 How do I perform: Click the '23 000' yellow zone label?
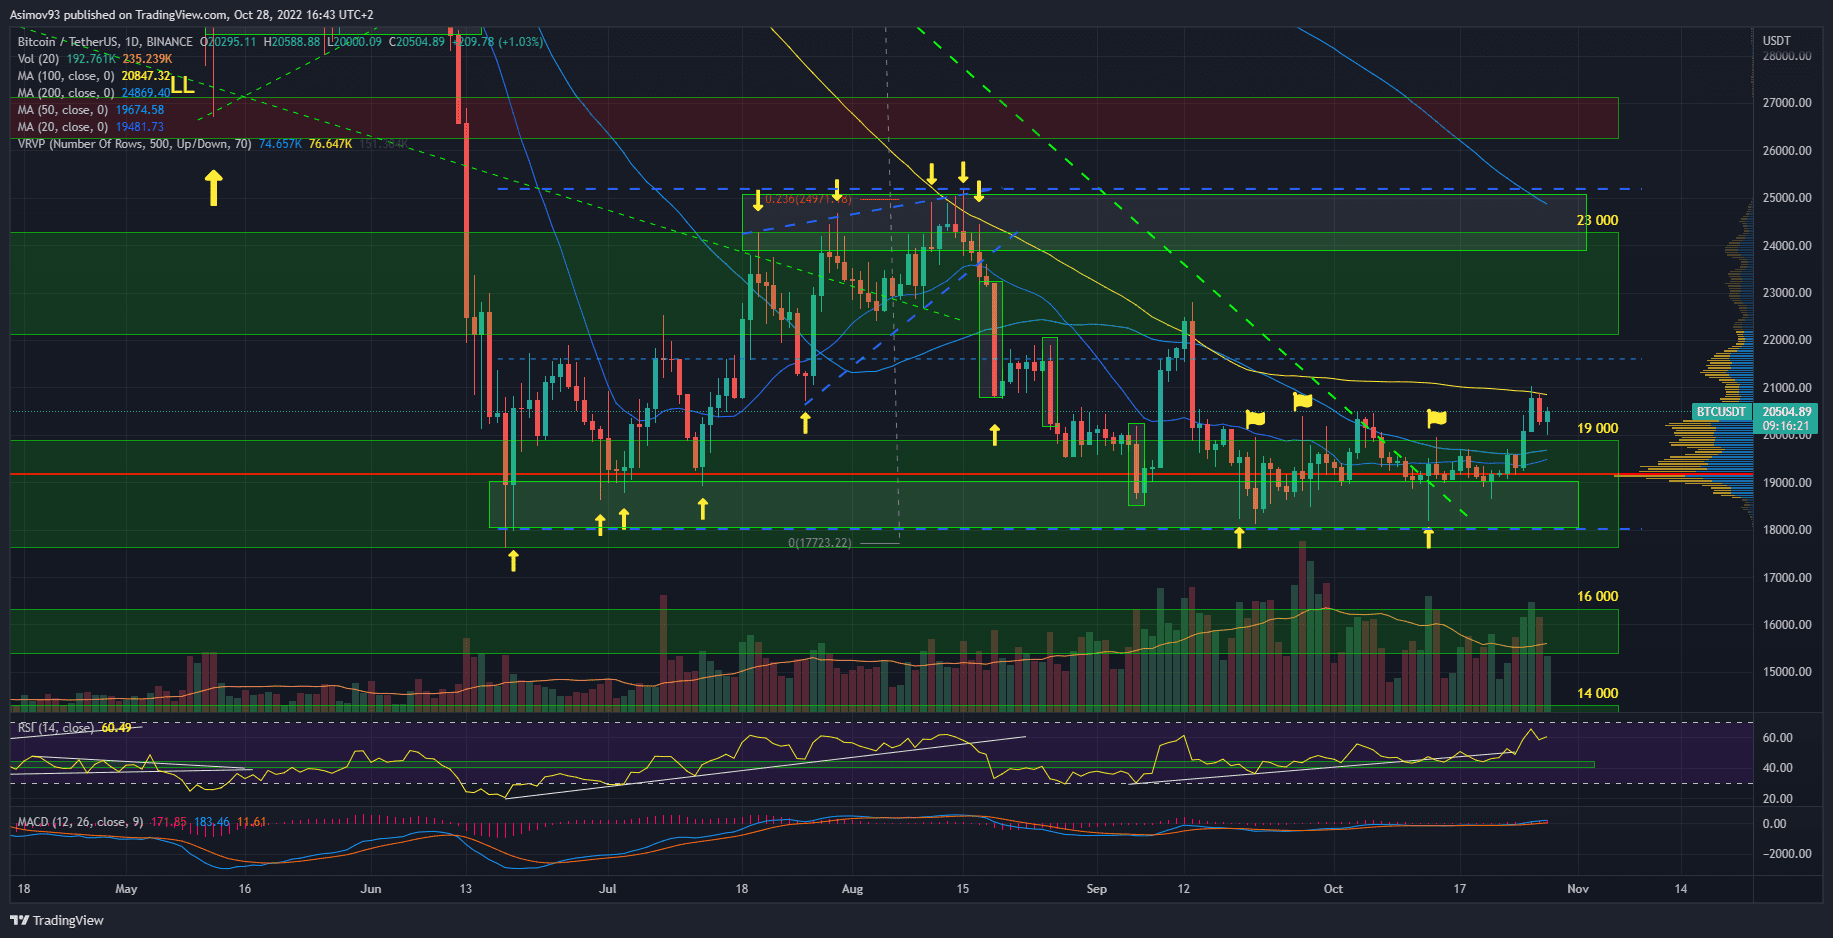coord(1597,220)
